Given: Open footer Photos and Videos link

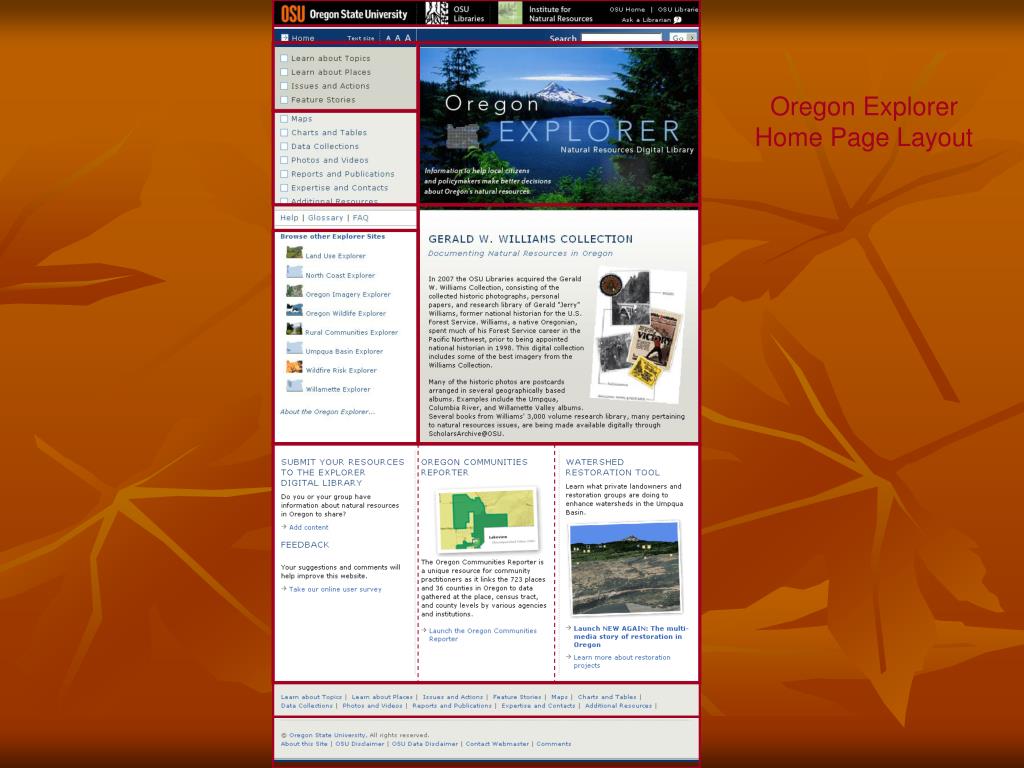Looking at the screenshot, I should [372, 705].
